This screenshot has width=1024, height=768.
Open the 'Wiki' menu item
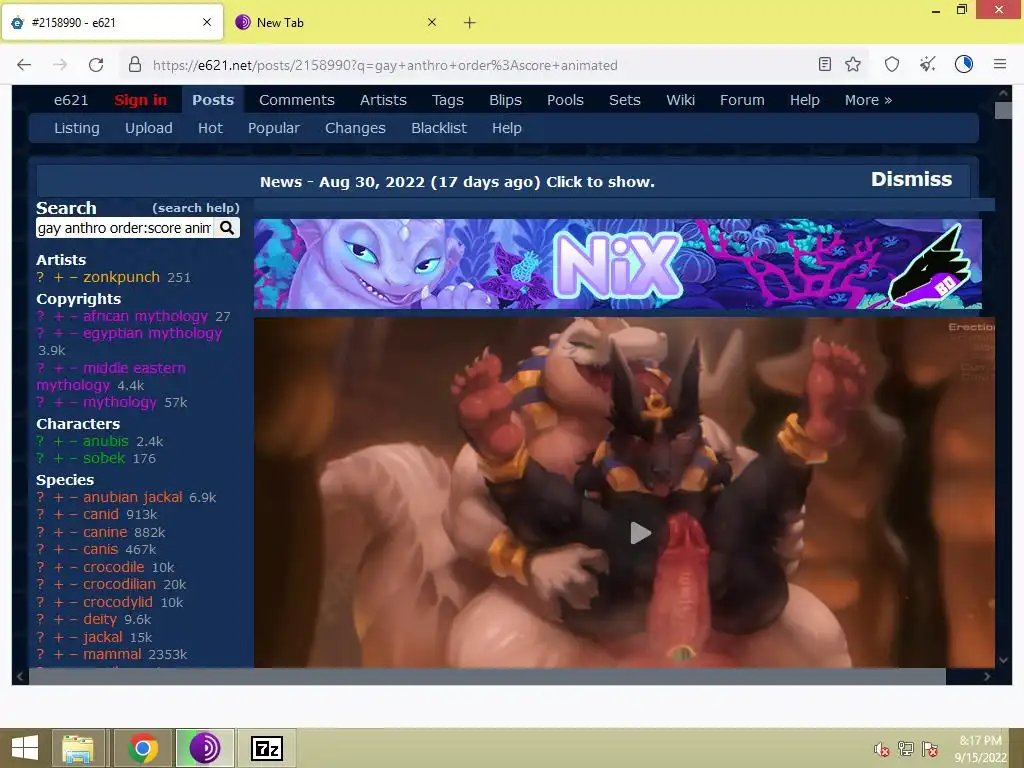680,100
